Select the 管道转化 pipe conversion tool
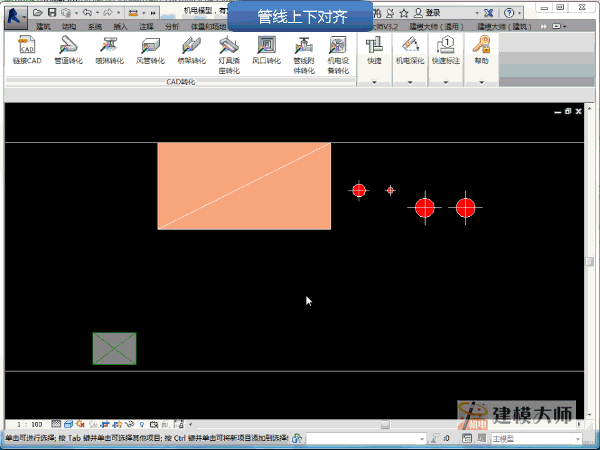 click(x=68, y=50)
